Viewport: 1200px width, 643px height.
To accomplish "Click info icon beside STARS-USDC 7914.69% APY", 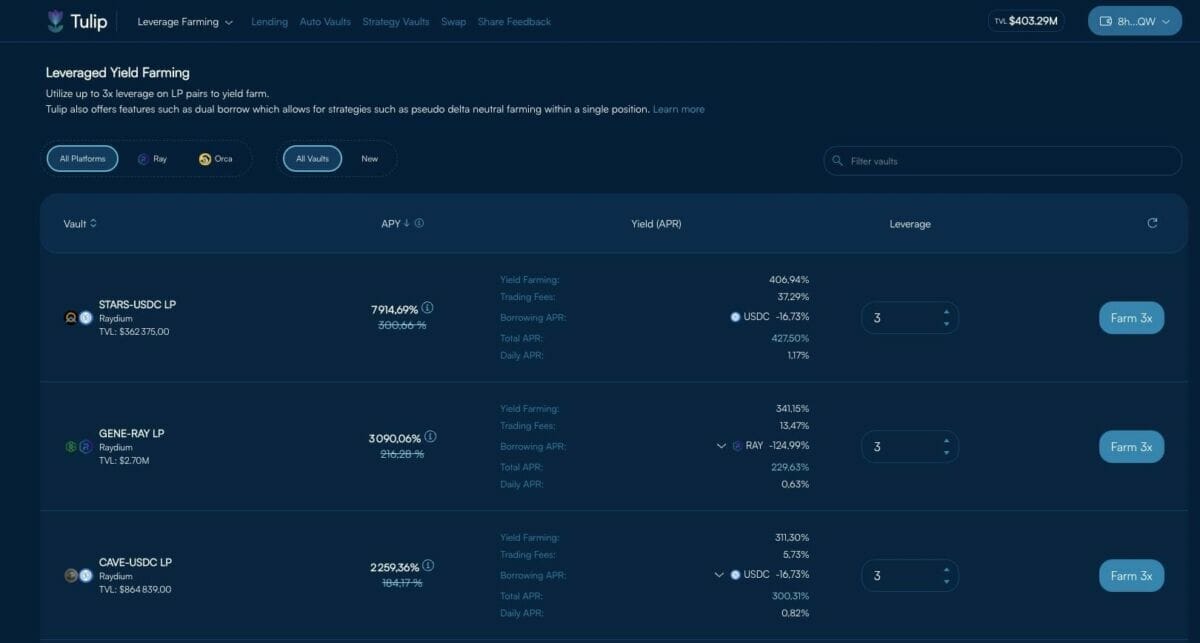I will point(428,308).
